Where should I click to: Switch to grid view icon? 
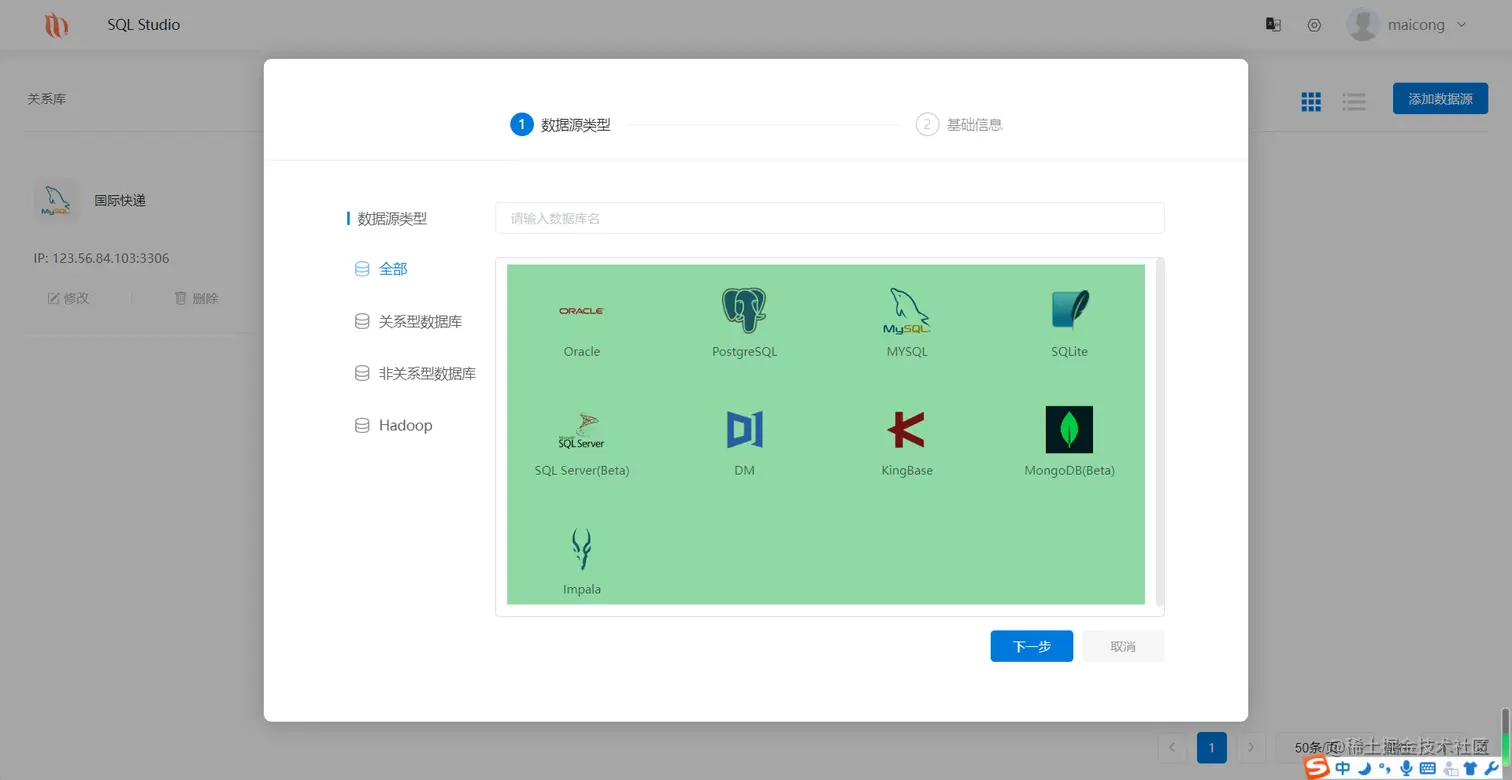coord(1311,101)
